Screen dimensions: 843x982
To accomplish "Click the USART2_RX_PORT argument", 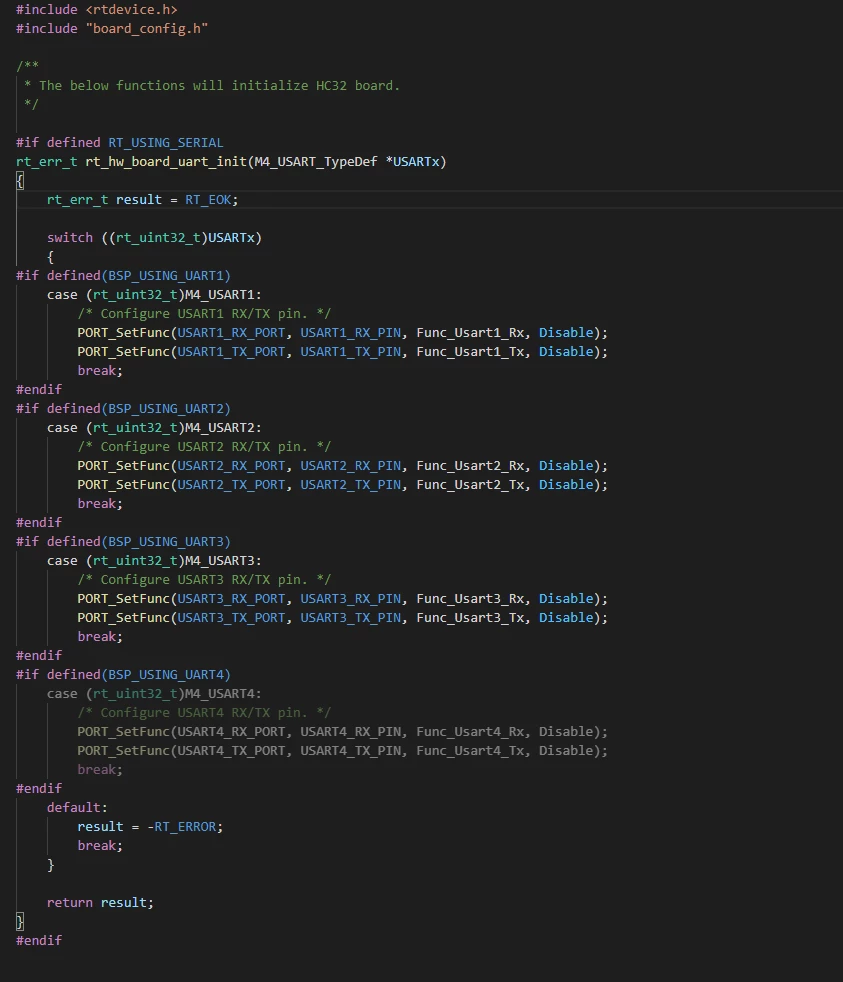I will (x=231, y=466).
